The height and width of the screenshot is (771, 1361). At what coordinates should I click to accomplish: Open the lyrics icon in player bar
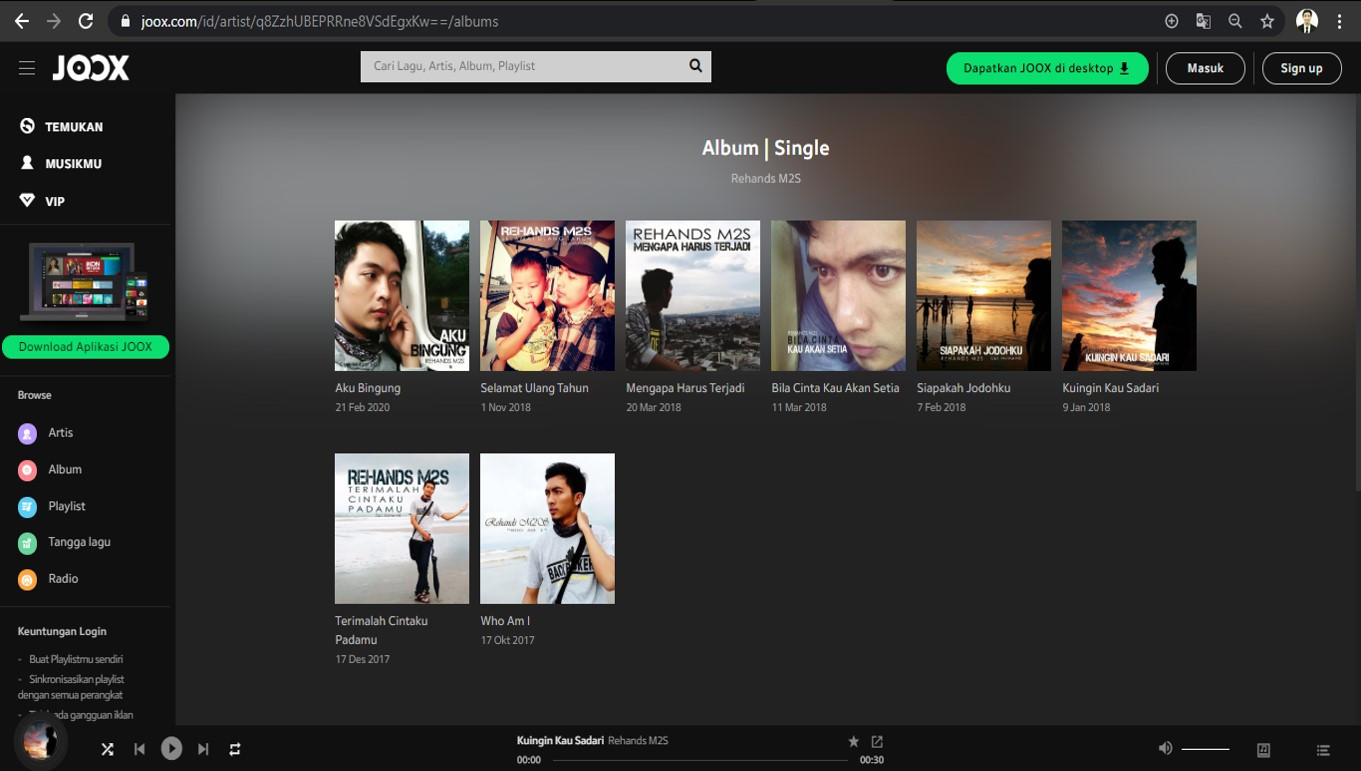click(1263, 750)
